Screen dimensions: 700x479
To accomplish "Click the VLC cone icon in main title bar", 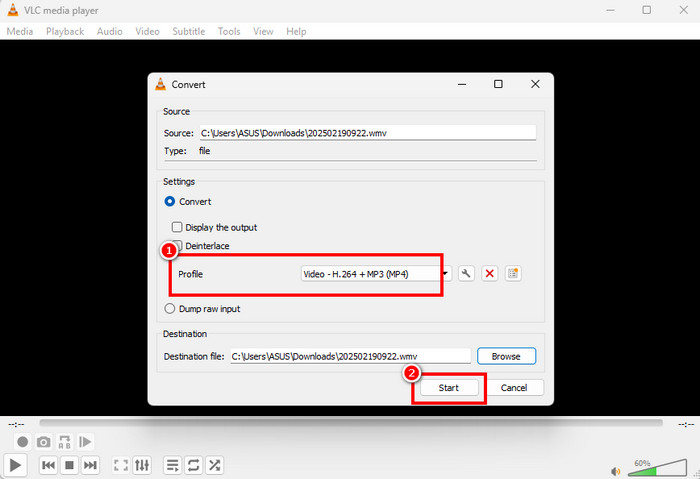I will pyautogui.click(x=13, y=10).
